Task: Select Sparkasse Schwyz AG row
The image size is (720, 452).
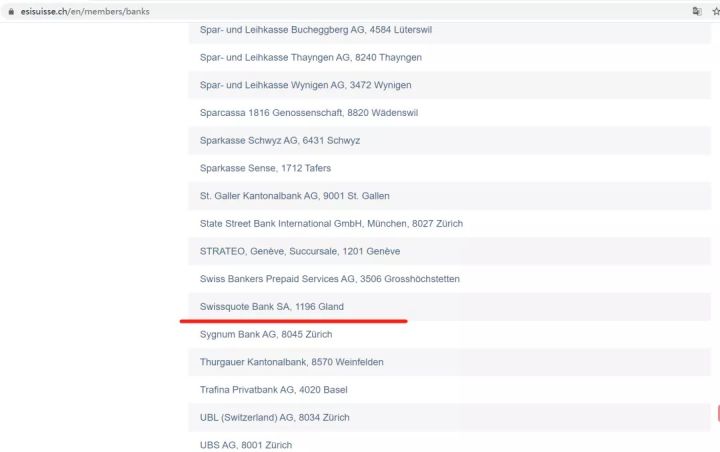Action: click(450, 141)
